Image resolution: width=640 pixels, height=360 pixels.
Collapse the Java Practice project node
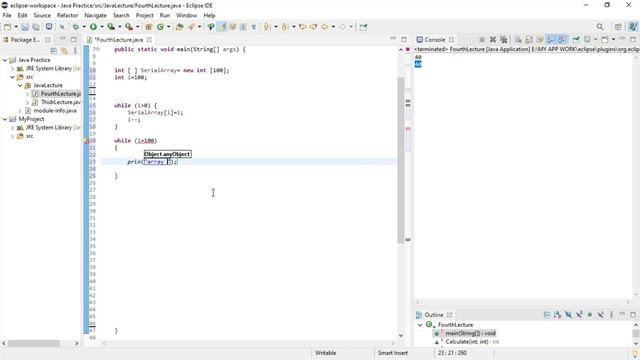(5, 60)
